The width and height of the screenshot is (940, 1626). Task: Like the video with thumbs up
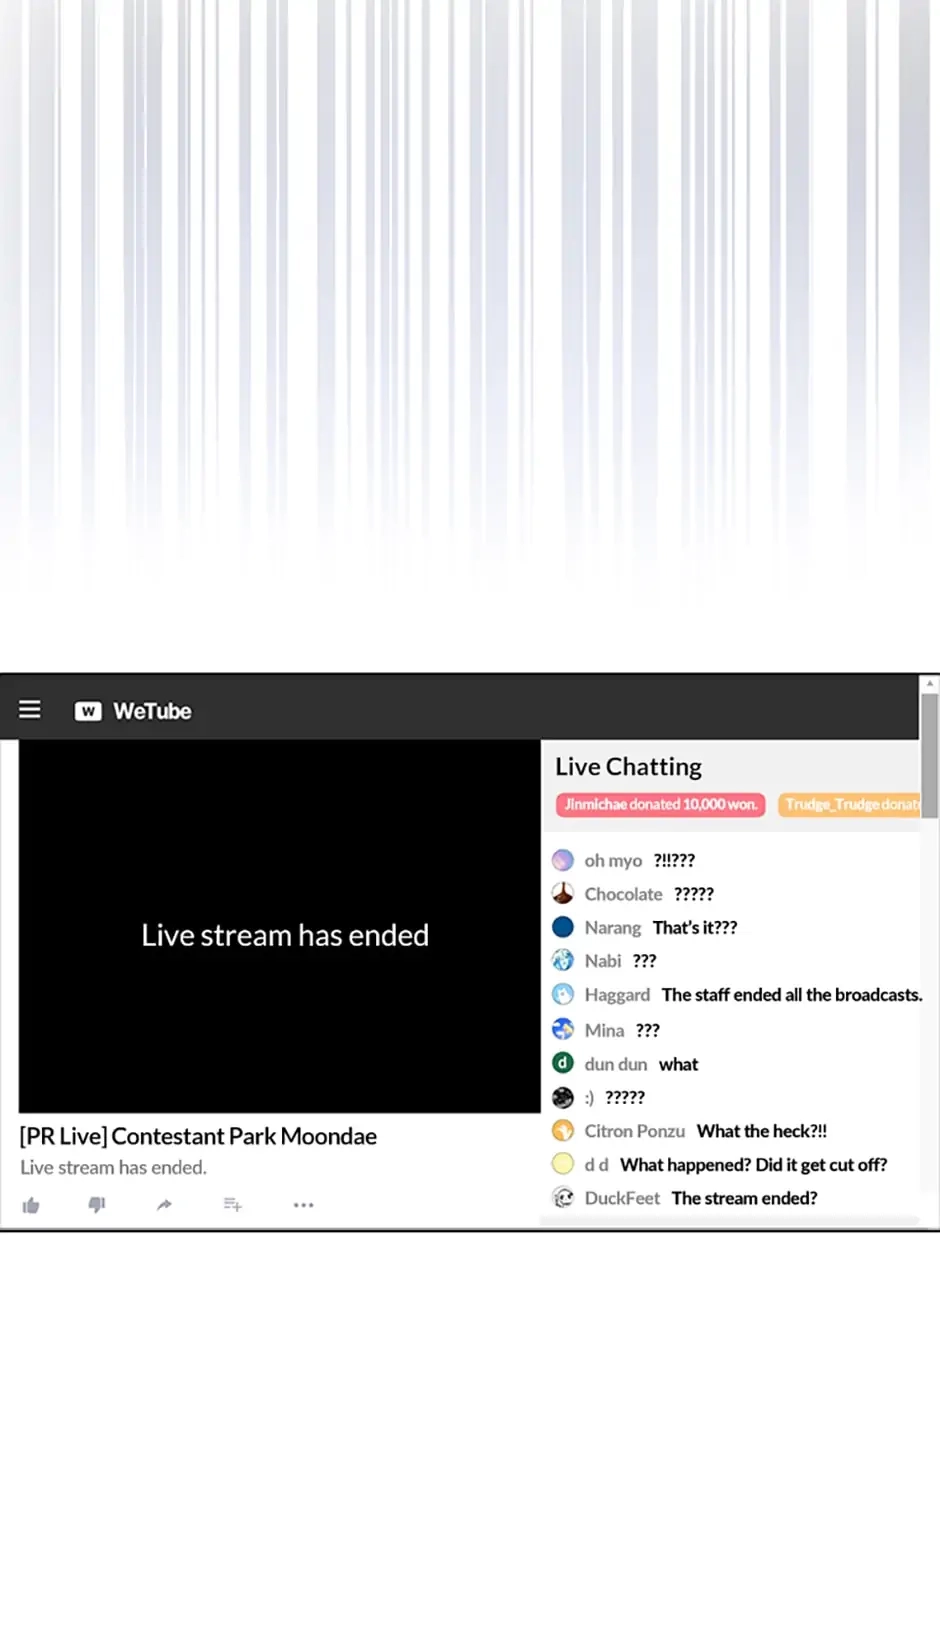[x=31, y=1205]
